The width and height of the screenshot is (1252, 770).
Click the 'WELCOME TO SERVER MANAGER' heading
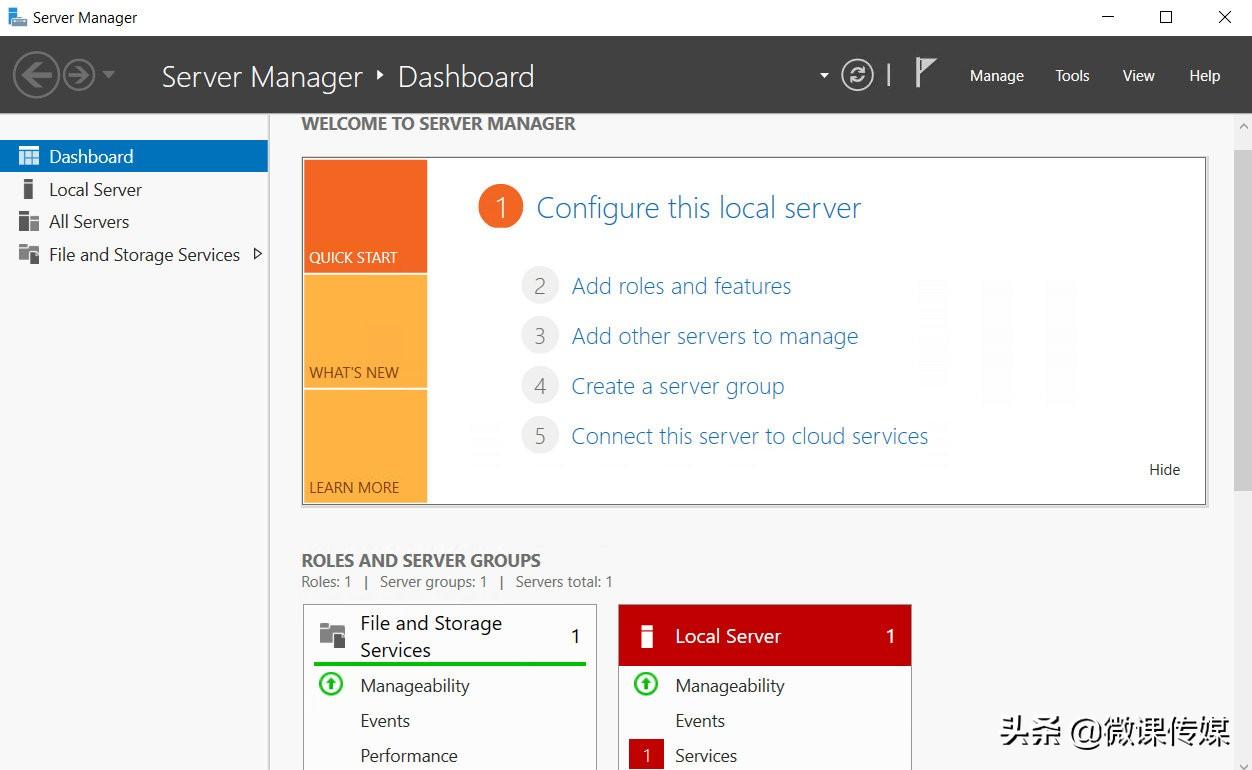pyautogui.click(x=439, y=124)
